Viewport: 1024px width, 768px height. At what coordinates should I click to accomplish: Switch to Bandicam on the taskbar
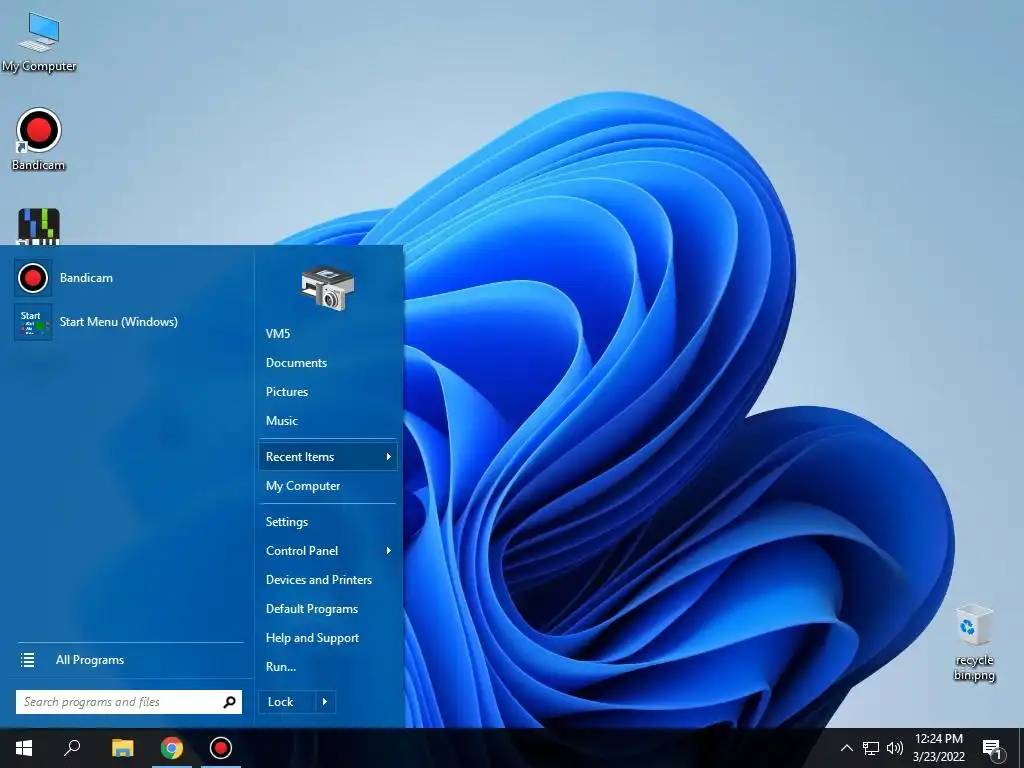[221, 748]
